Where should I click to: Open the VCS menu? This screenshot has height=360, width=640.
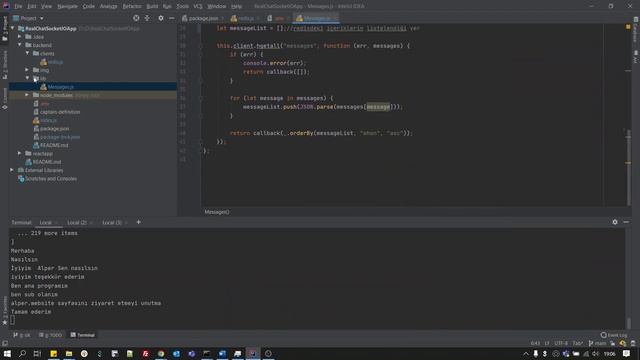198,6
